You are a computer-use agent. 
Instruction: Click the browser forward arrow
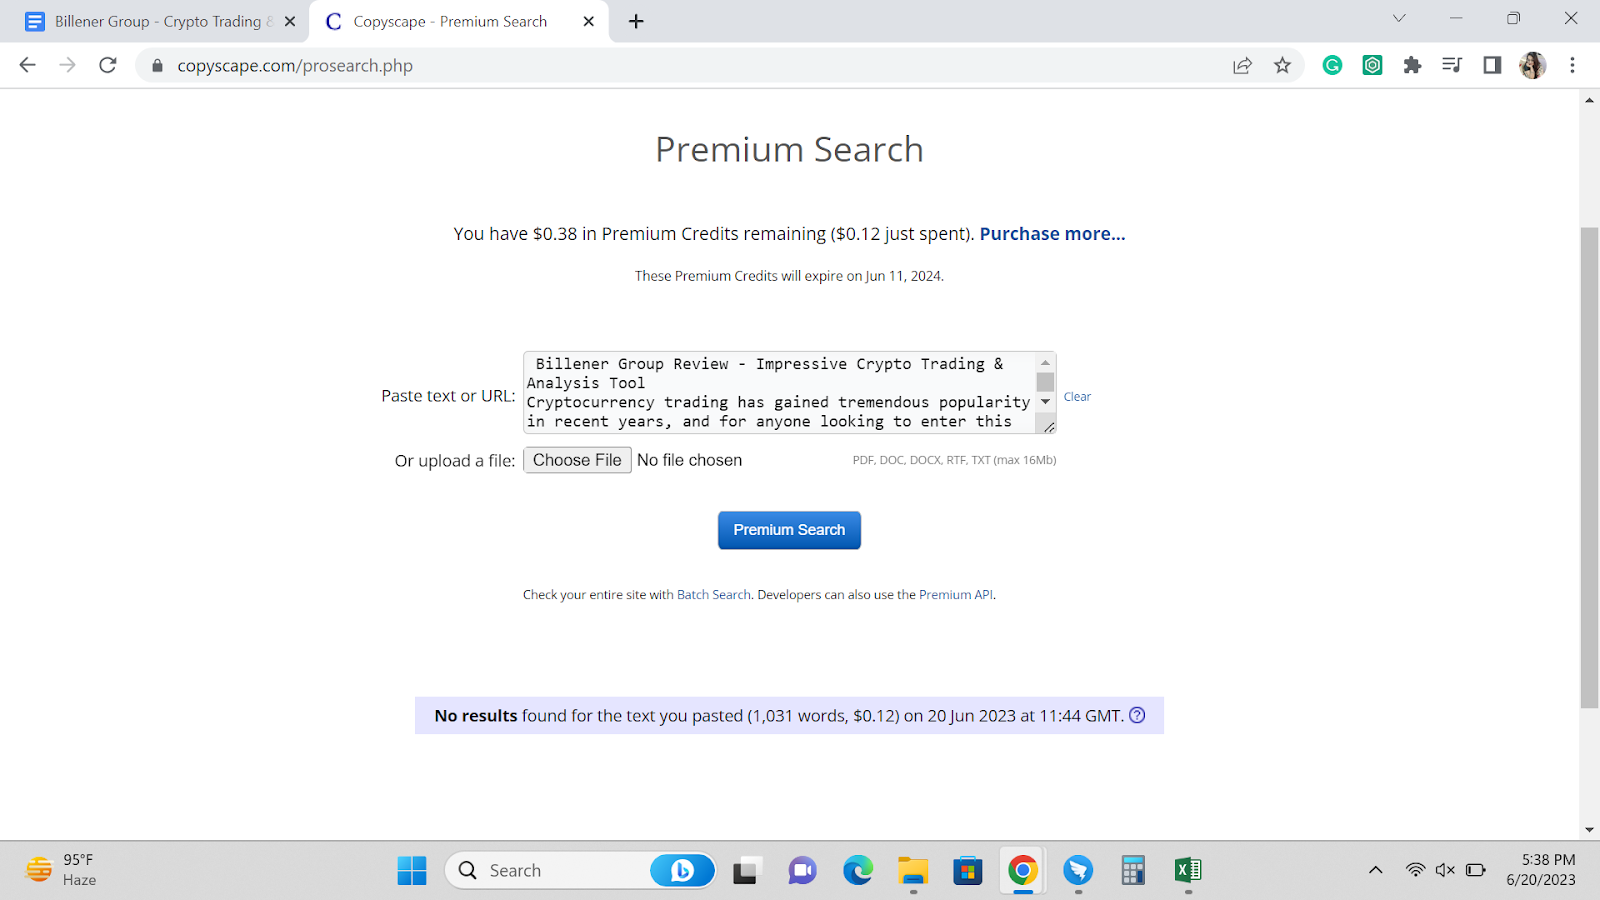point(67,65)
